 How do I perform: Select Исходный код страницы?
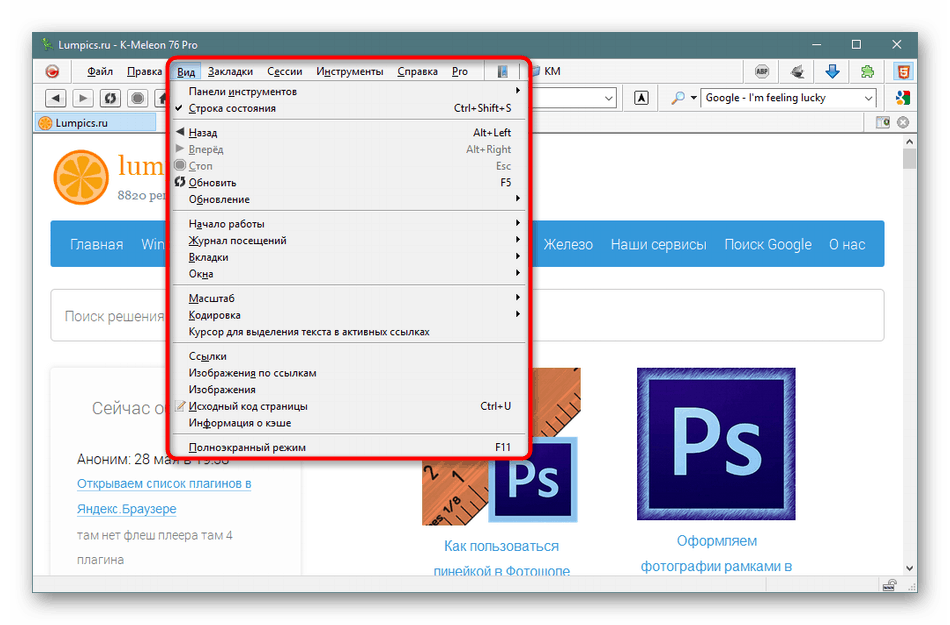(x=348, y=406)
